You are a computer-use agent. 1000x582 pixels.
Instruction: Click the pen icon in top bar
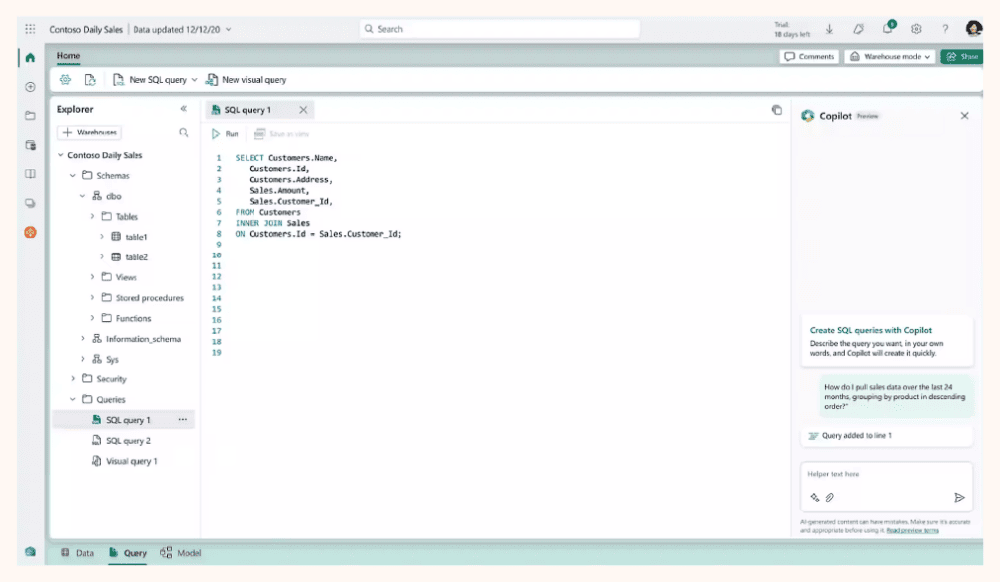[858, 29]
